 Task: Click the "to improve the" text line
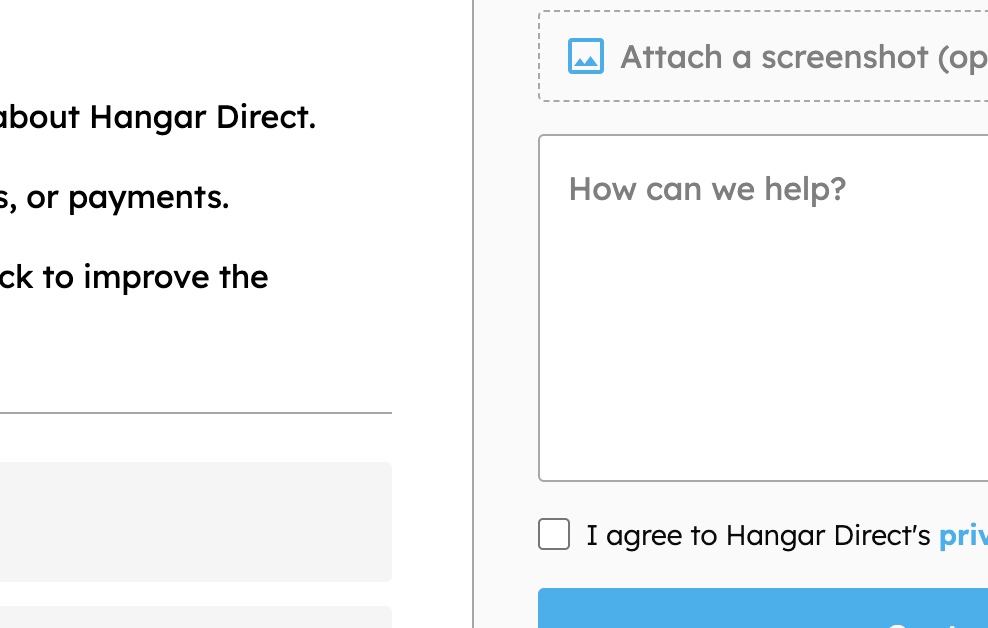pos(134,277)
